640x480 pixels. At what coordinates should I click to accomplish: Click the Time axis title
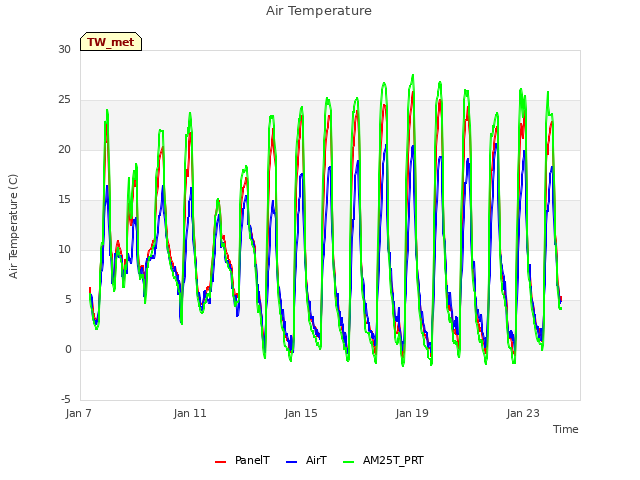566,429
